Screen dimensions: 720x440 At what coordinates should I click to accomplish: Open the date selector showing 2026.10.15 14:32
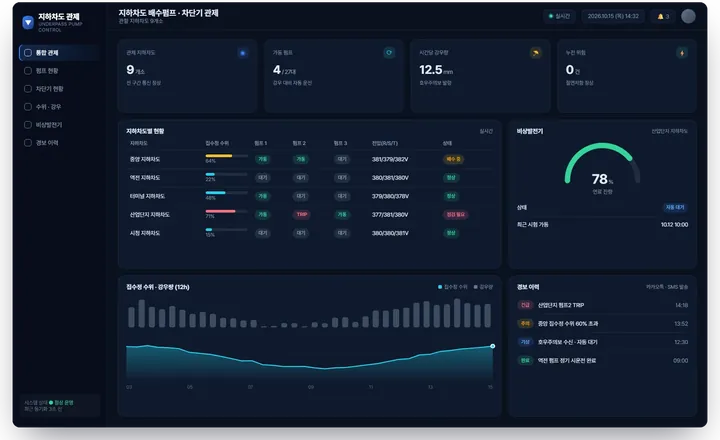(613, 16)
